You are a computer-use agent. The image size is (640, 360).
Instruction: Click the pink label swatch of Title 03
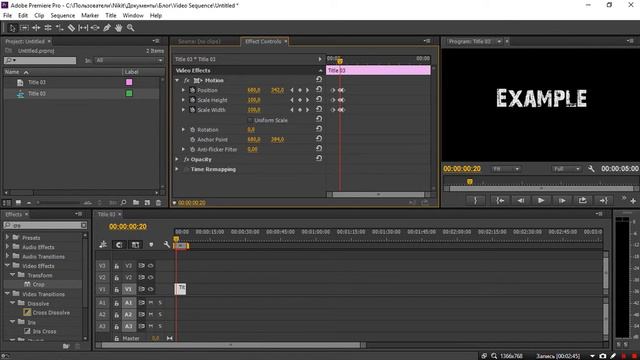coord(129,82)
